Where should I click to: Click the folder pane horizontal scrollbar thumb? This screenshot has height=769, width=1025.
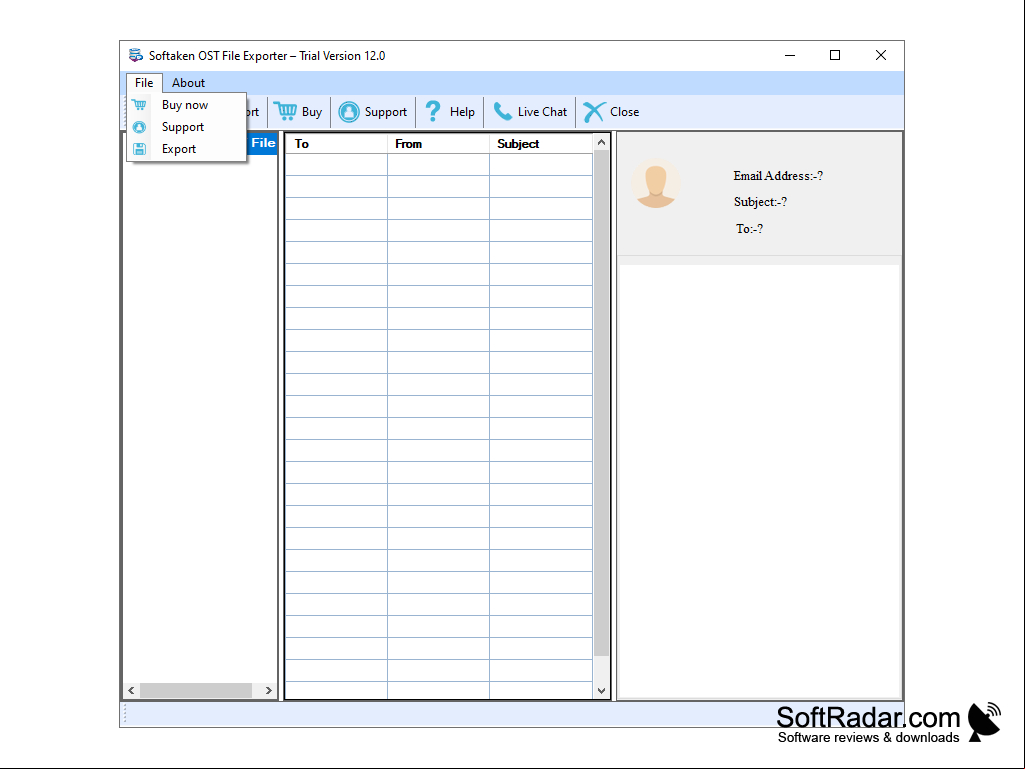[196, 691]
